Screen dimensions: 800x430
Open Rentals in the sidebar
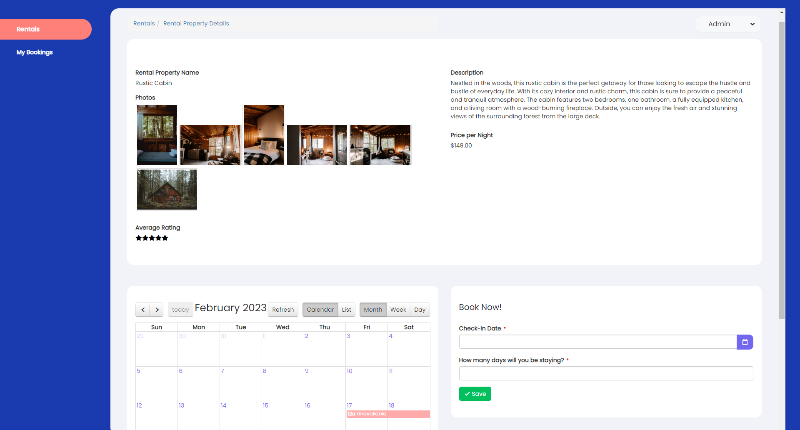(45, 29)
